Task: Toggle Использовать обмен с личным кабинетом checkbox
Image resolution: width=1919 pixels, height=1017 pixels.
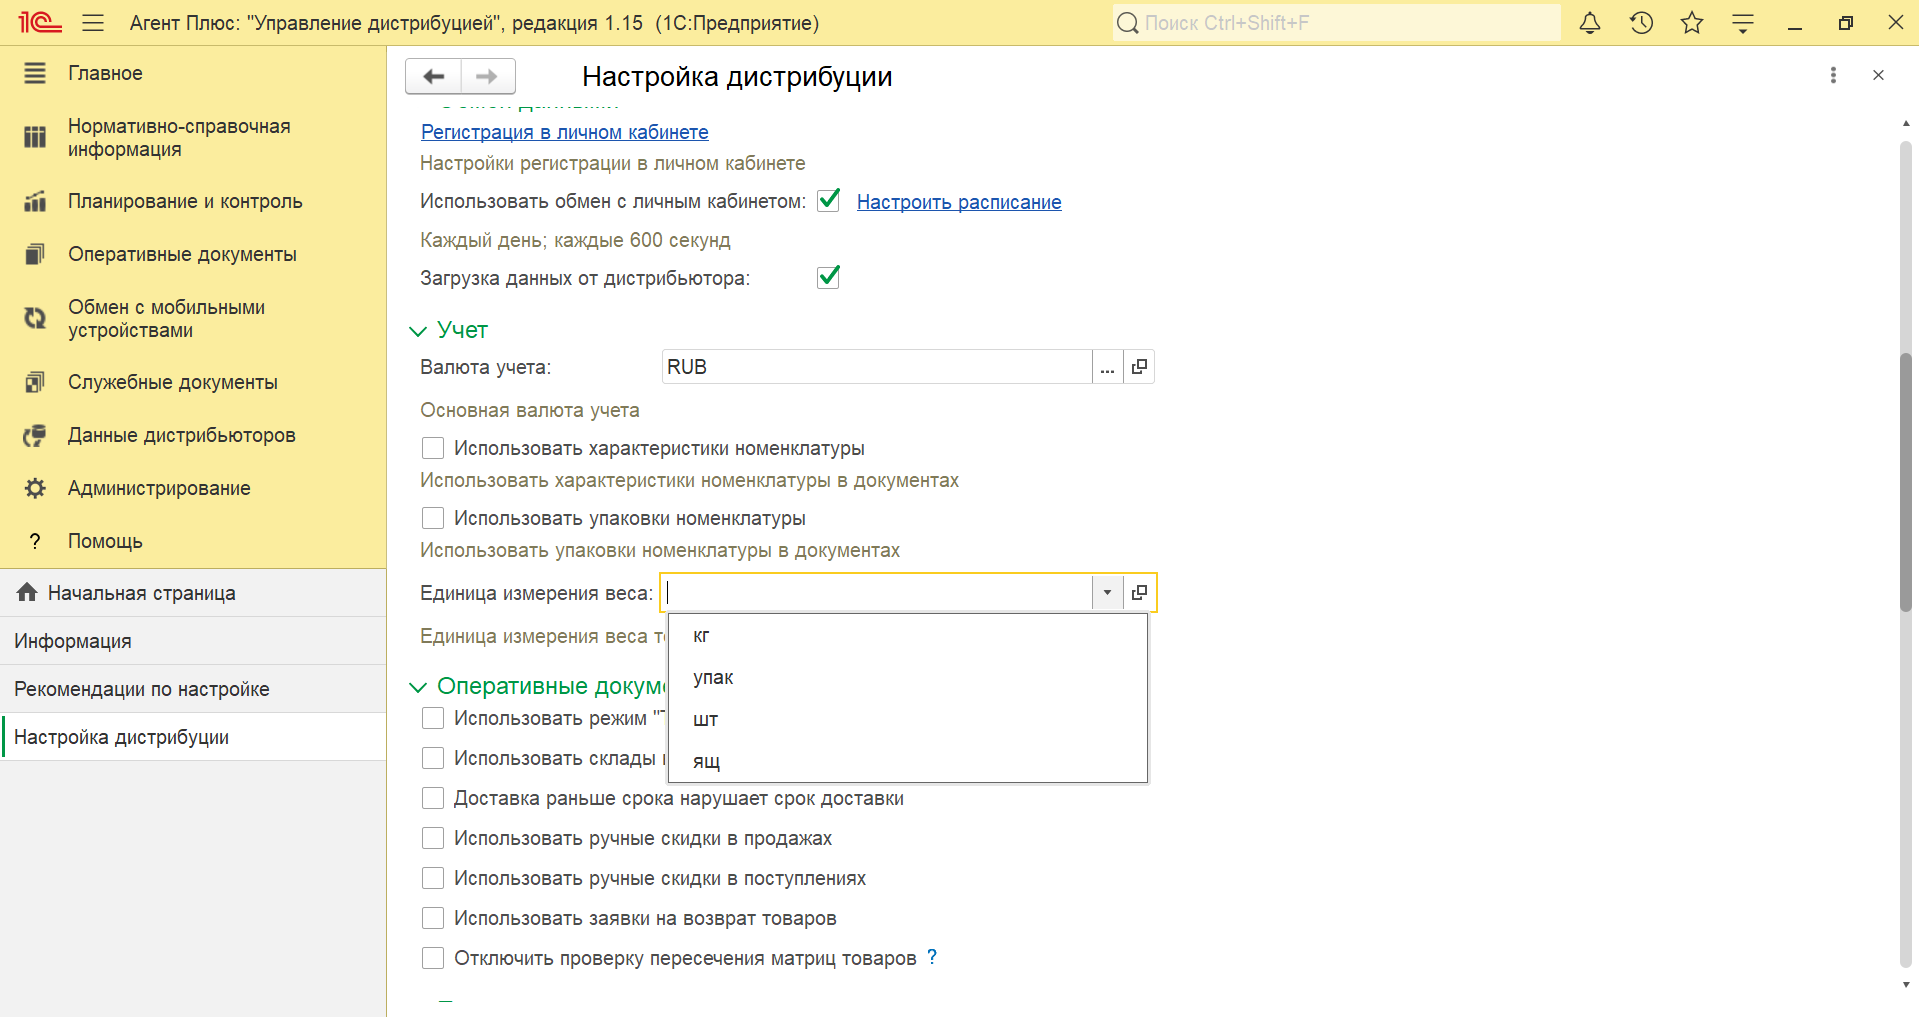Action: pos(828,200)
